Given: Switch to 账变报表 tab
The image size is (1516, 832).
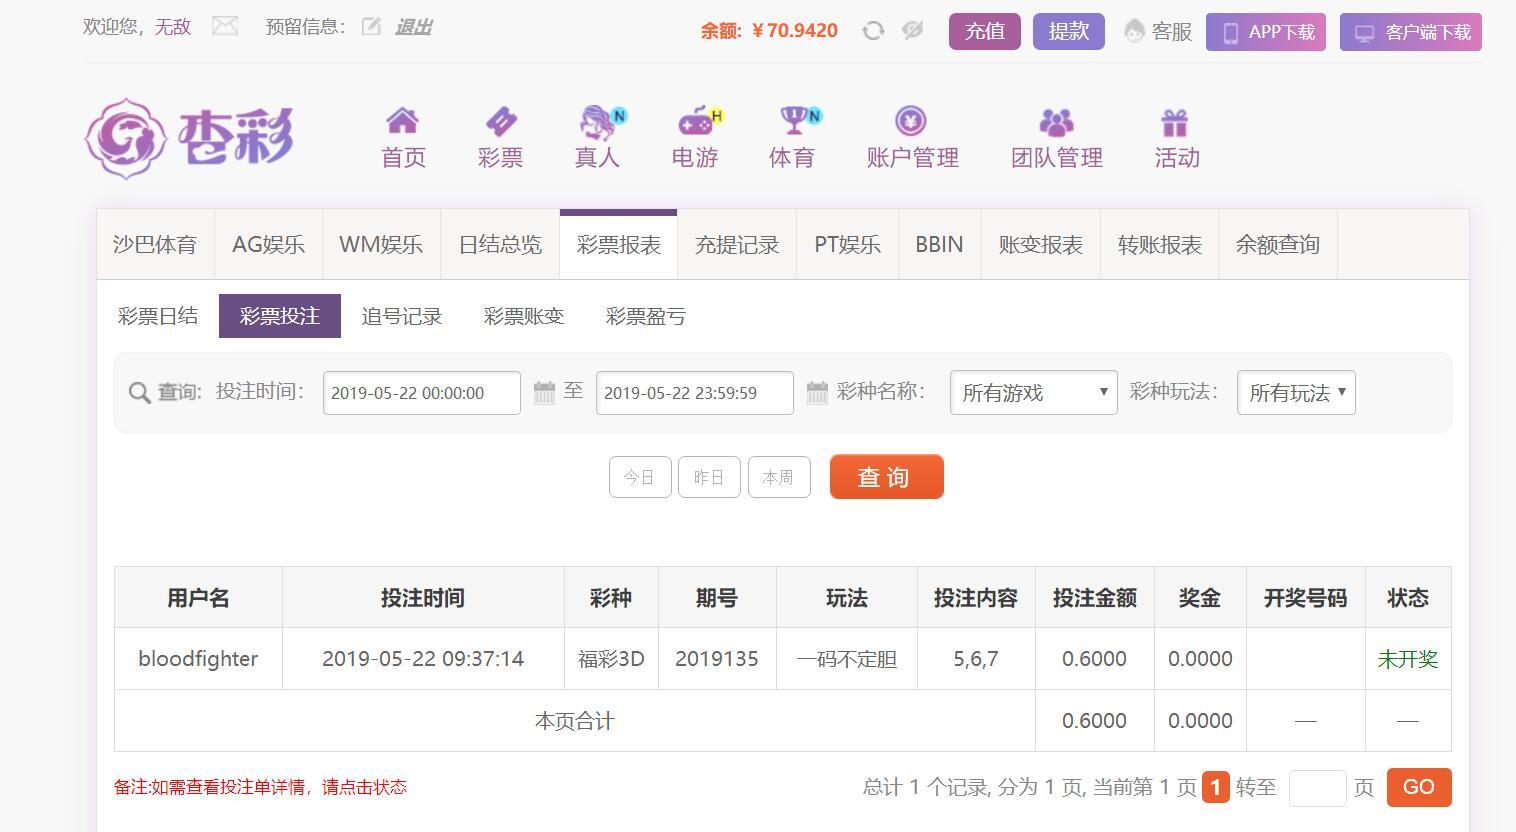Looking at the screenshot, I should [1040, 245].
